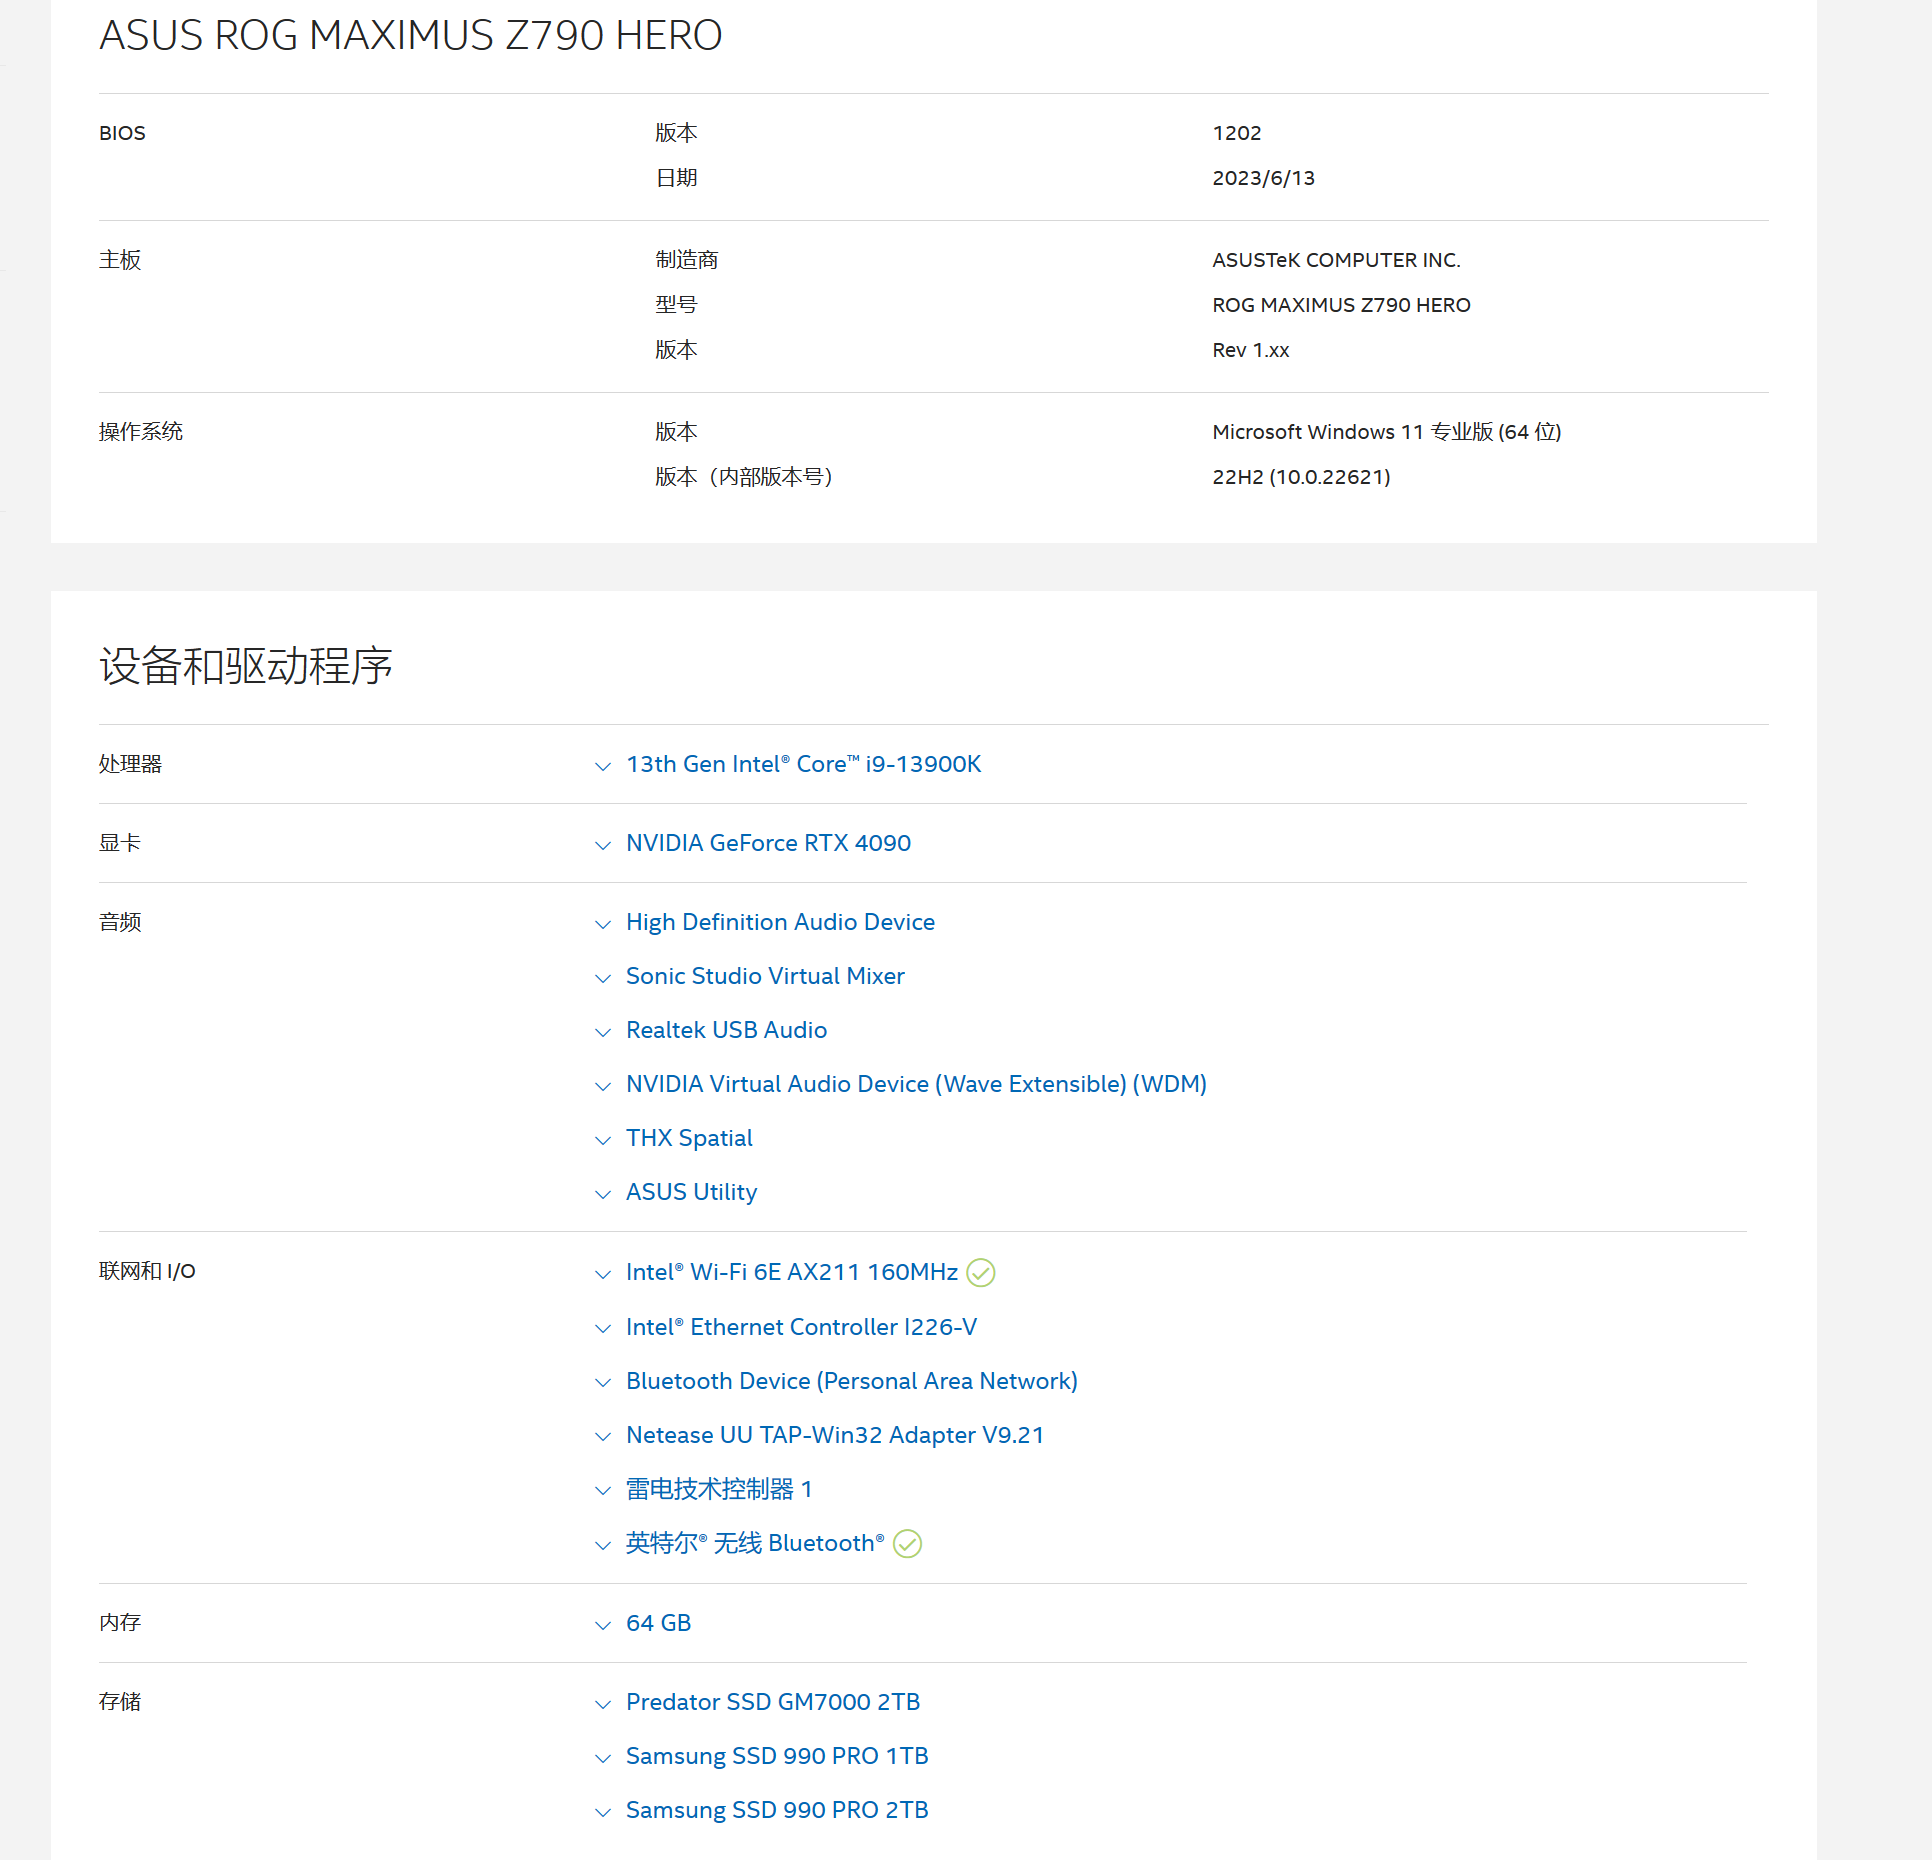Expand chevron beside Intel Ethernet Controller I226-V
The width and height of the screenshot is (1932, 1860).
tap(602, 1329)
